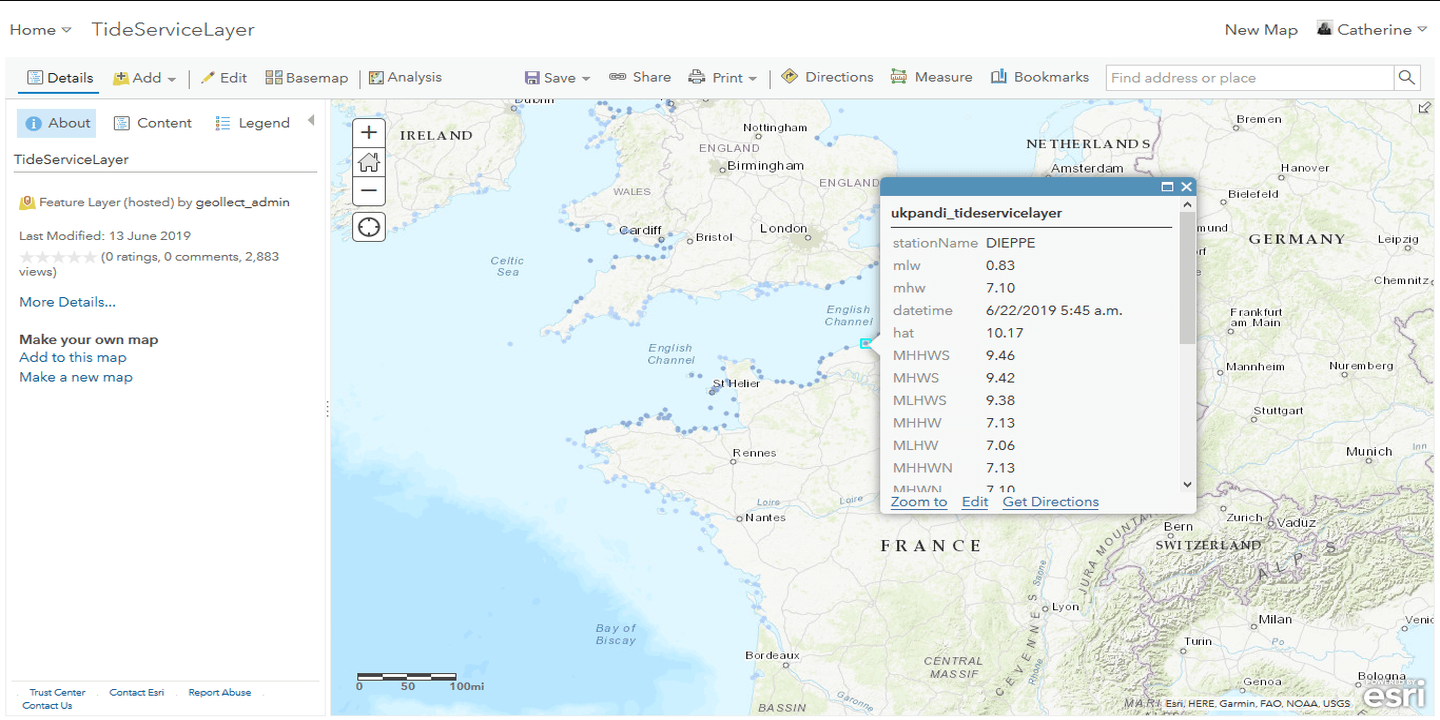1440x720 pixels.
Task: Open Catherine user account menu
Action: [x=1372, y=30]
